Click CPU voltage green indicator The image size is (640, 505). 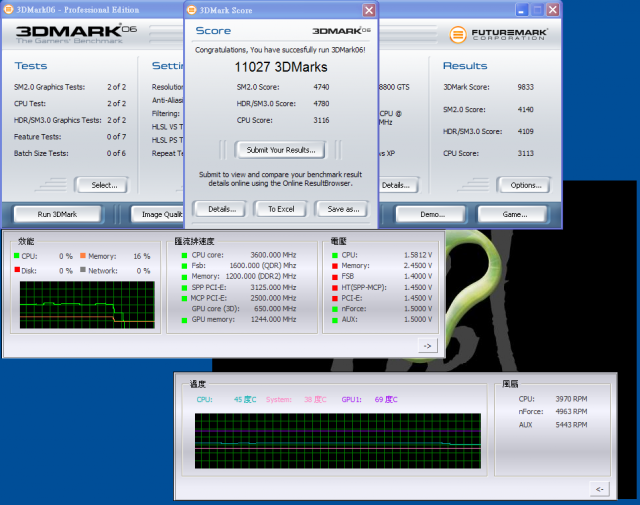click(335, 255)
